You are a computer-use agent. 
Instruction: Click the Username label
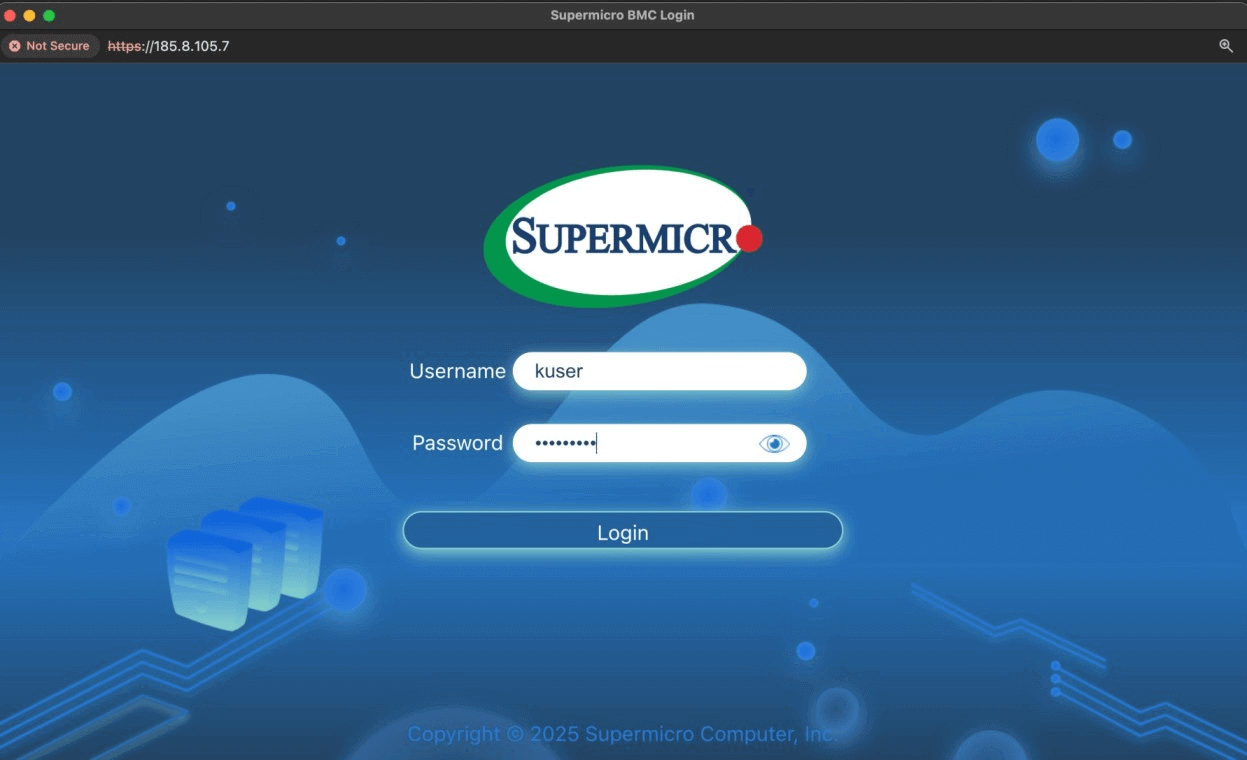point(457,371)
